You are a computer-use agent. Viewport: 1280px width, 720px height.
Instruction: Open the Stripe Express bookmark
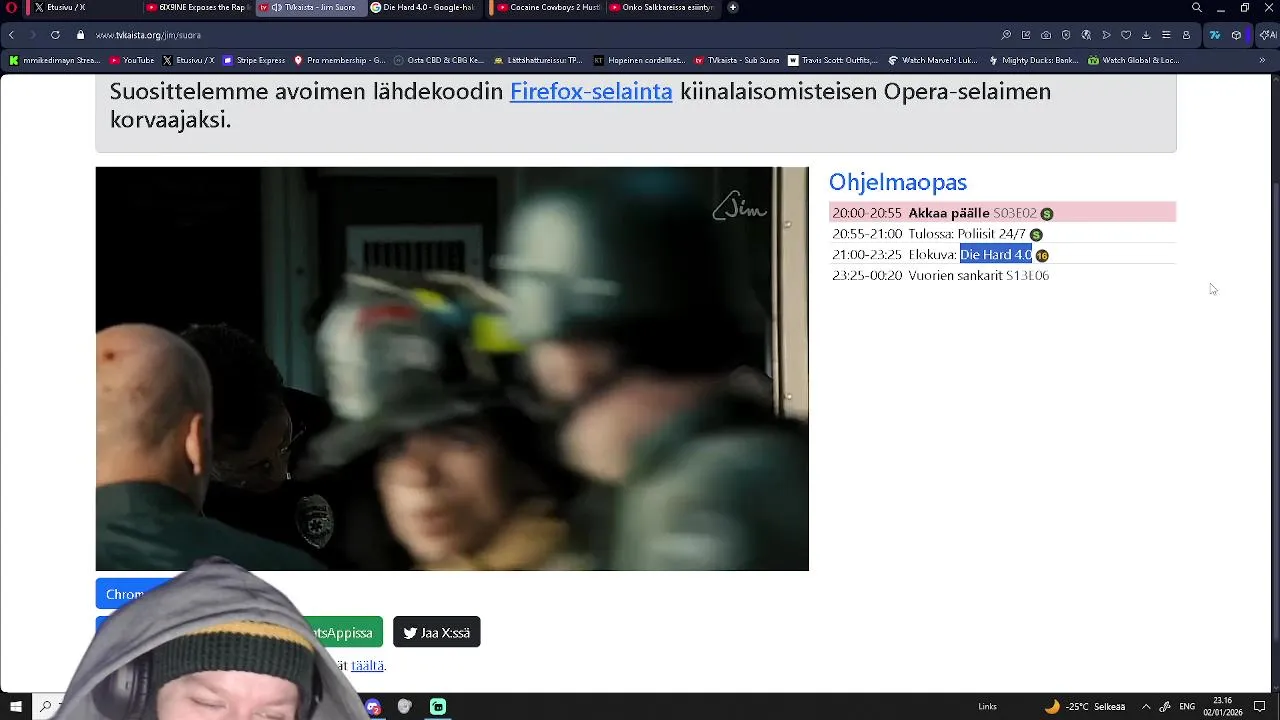pos(254,60)
